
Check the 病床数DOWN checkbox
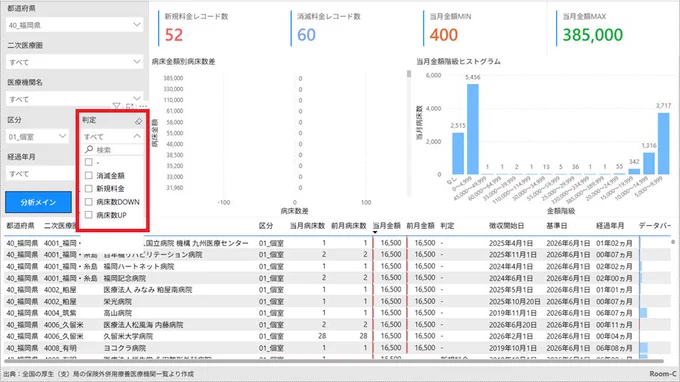point(88,202)
